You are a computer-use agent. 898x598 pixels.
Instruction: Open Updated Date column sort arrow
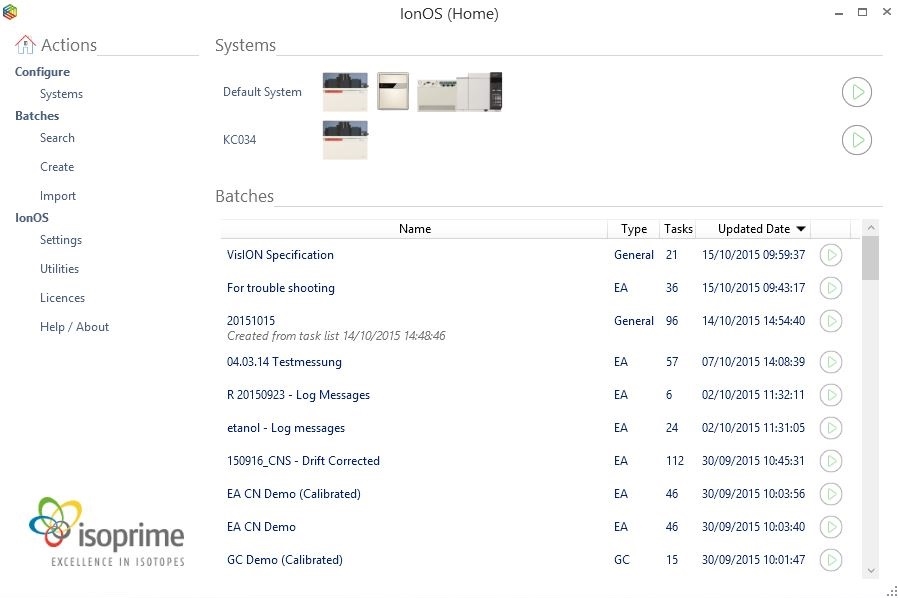pyautogui.click(x=801, y=229)
